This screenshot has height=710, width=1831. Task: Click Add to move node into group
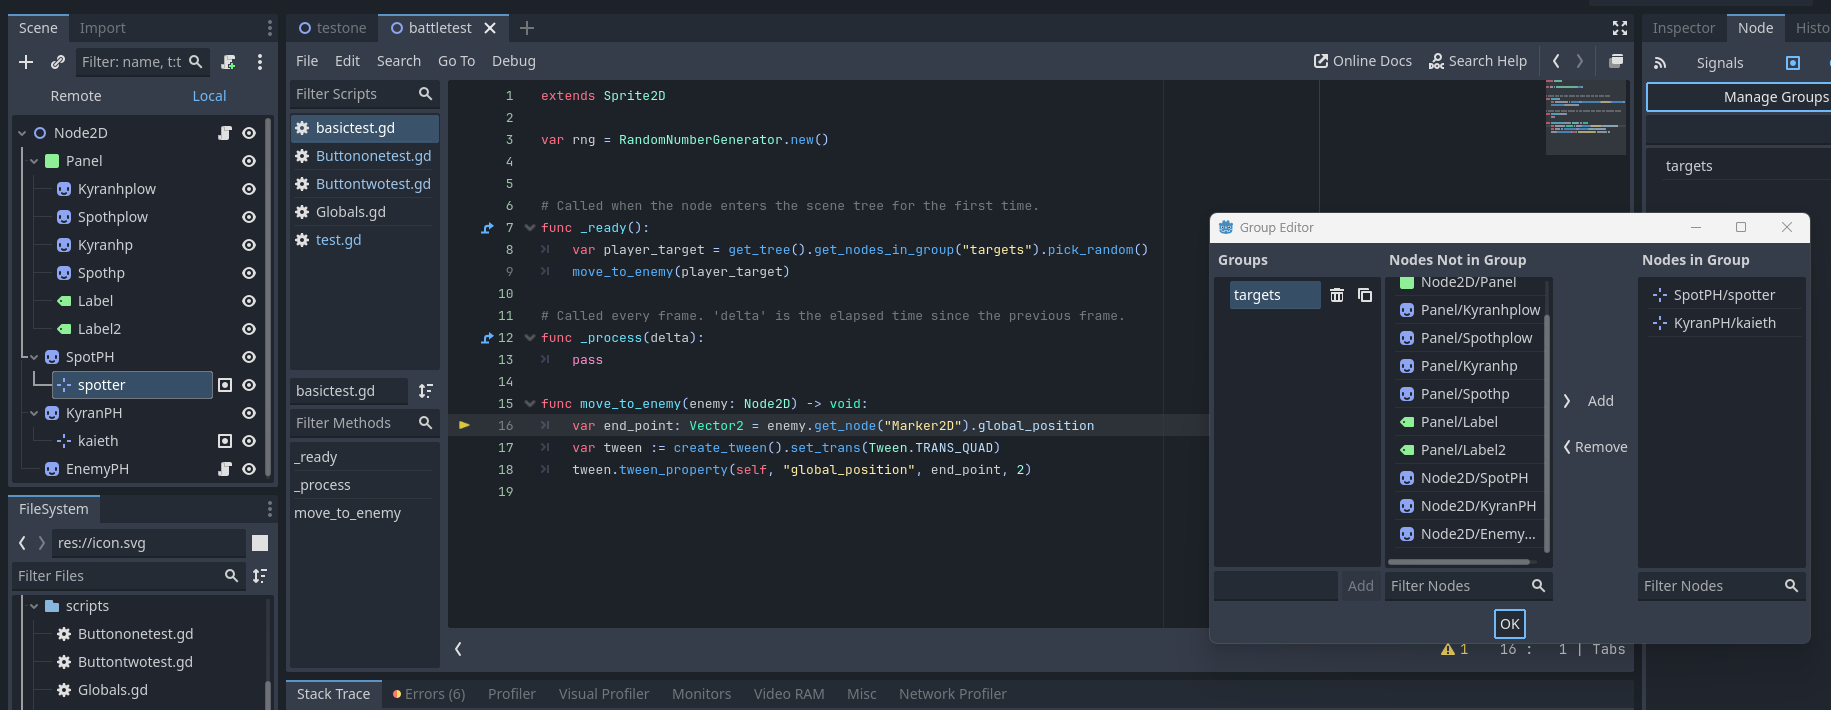[1588, 401]
